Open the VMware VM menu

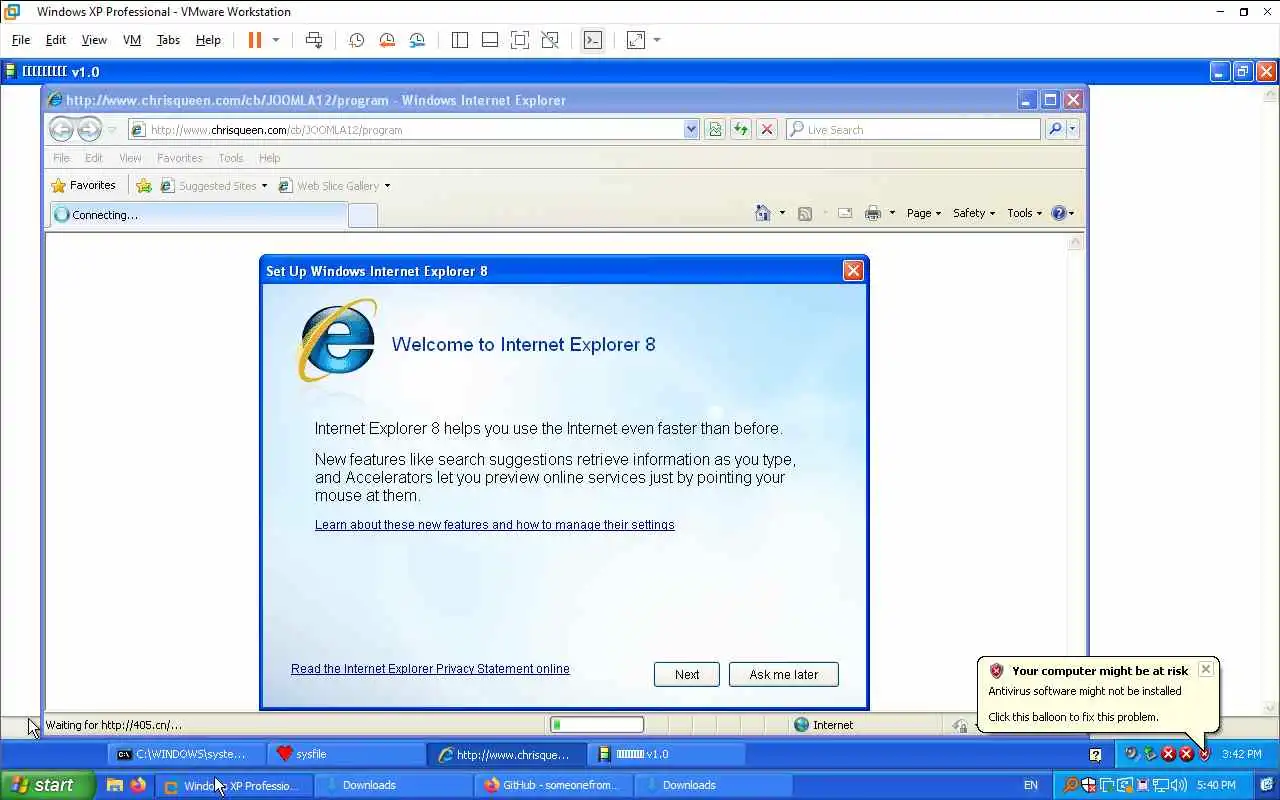click(132, 40)
